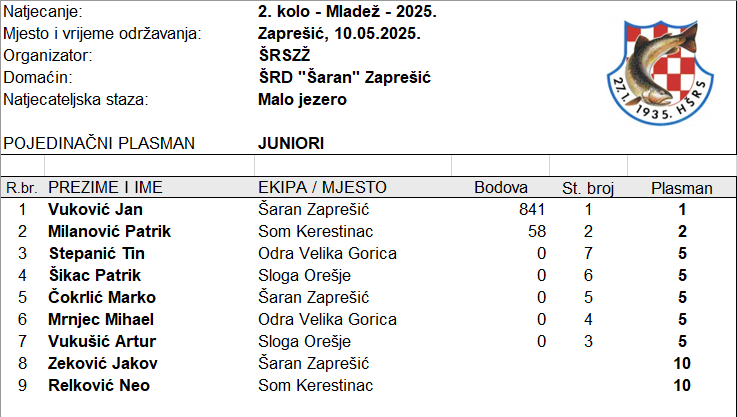737x417 pixels.
Task: Click the name Milanović Patrik
Action: (x=109, y=232)
